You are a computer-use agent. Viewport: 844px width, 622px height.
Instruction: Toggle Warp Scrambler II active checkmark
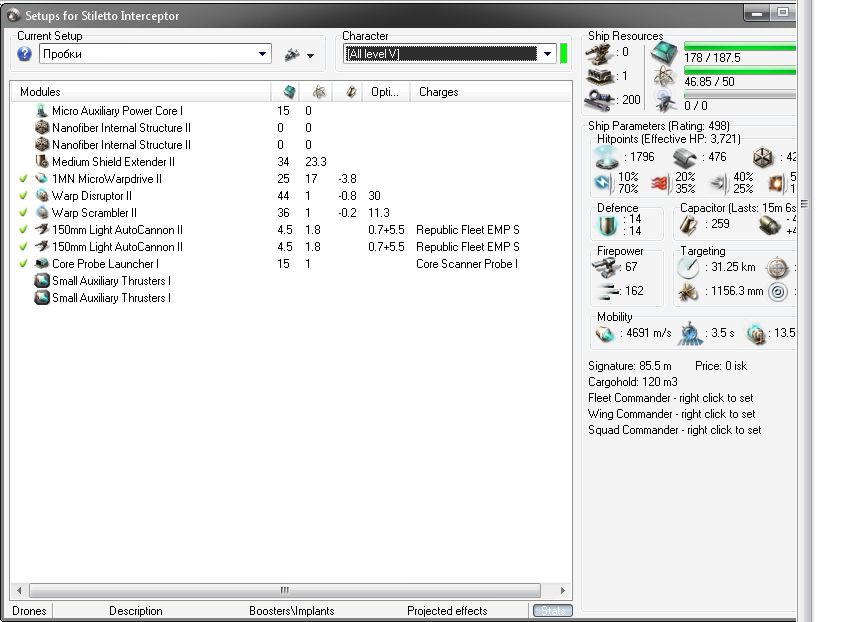pos(23,213)
